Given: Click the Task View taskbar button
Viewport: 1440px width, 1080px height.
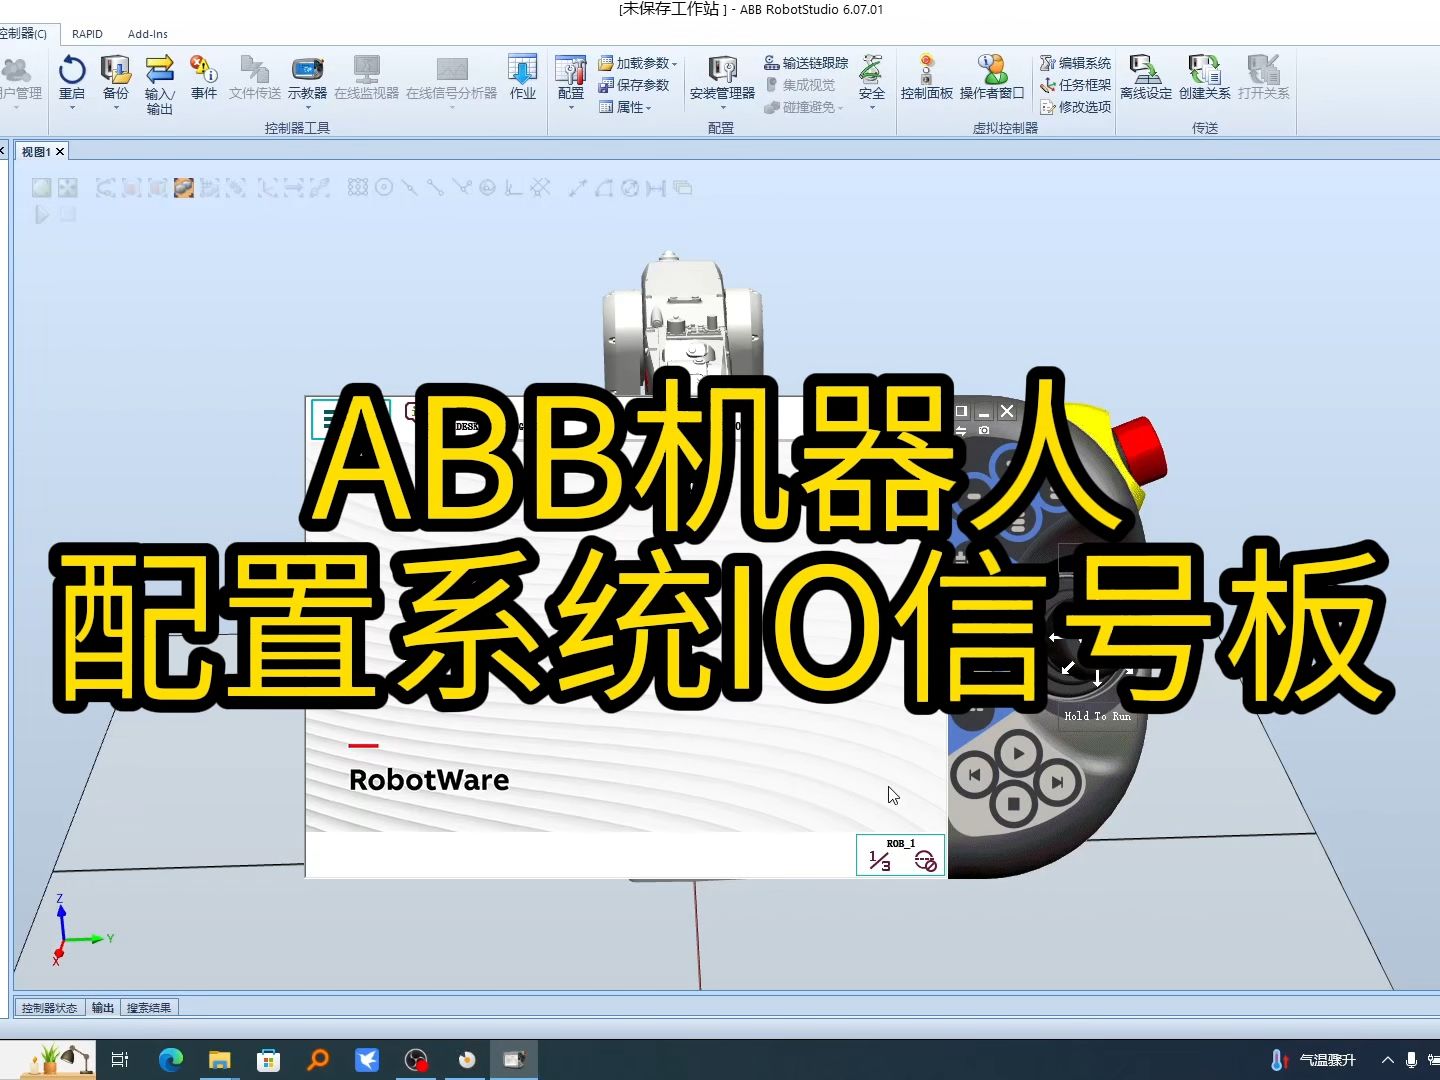Looking at the screenshot, I should [120, 1060].
